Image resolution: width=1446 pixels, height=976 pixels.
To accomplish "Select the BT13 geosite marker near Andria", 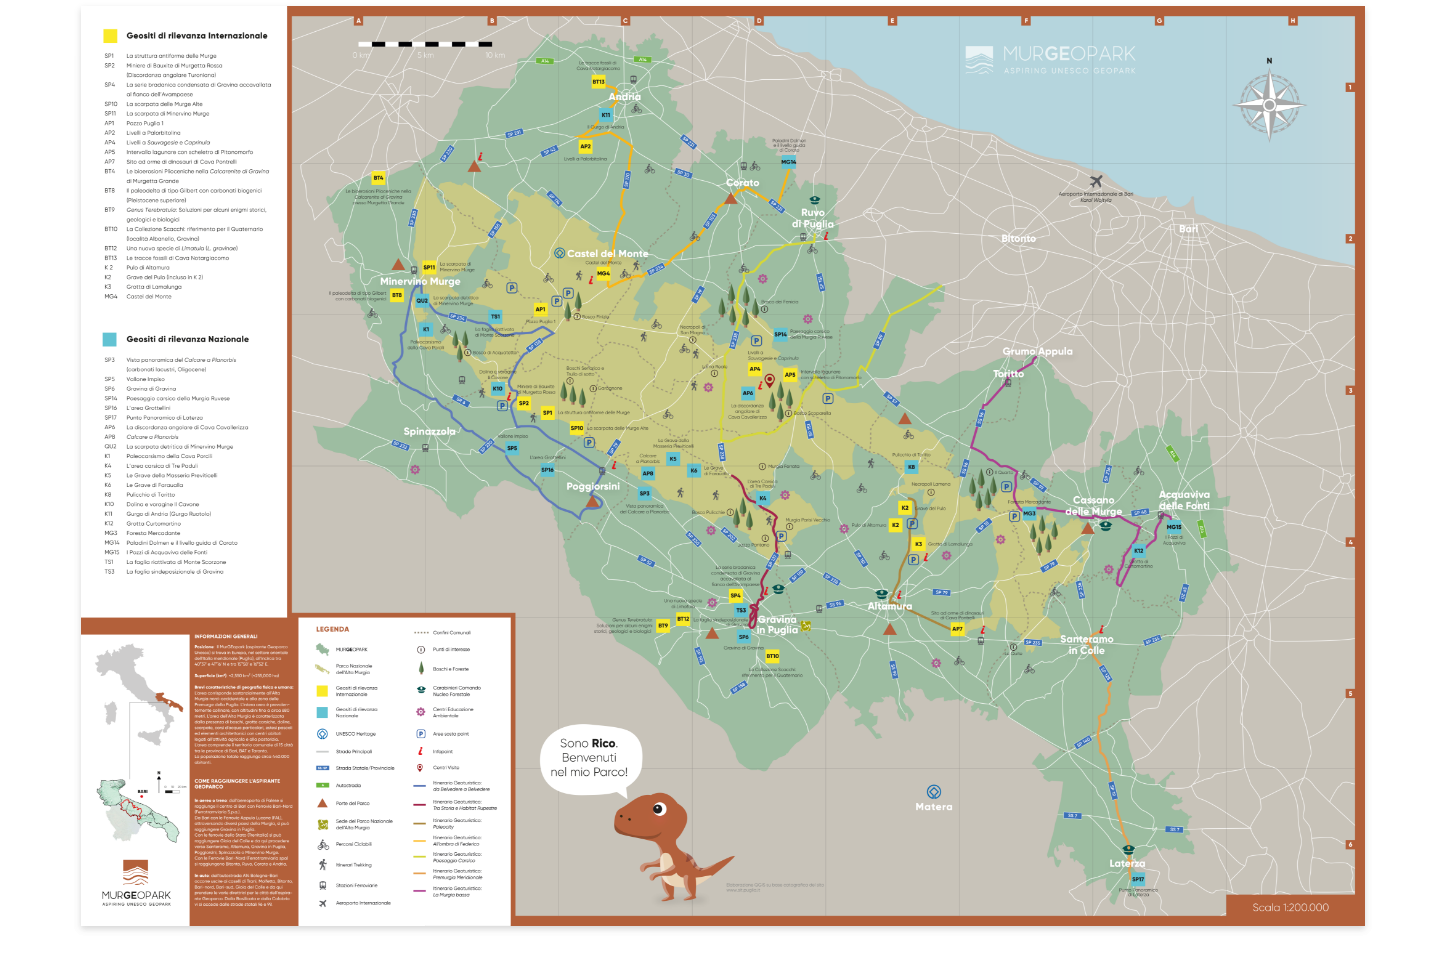I will click(x=598, y=82).
